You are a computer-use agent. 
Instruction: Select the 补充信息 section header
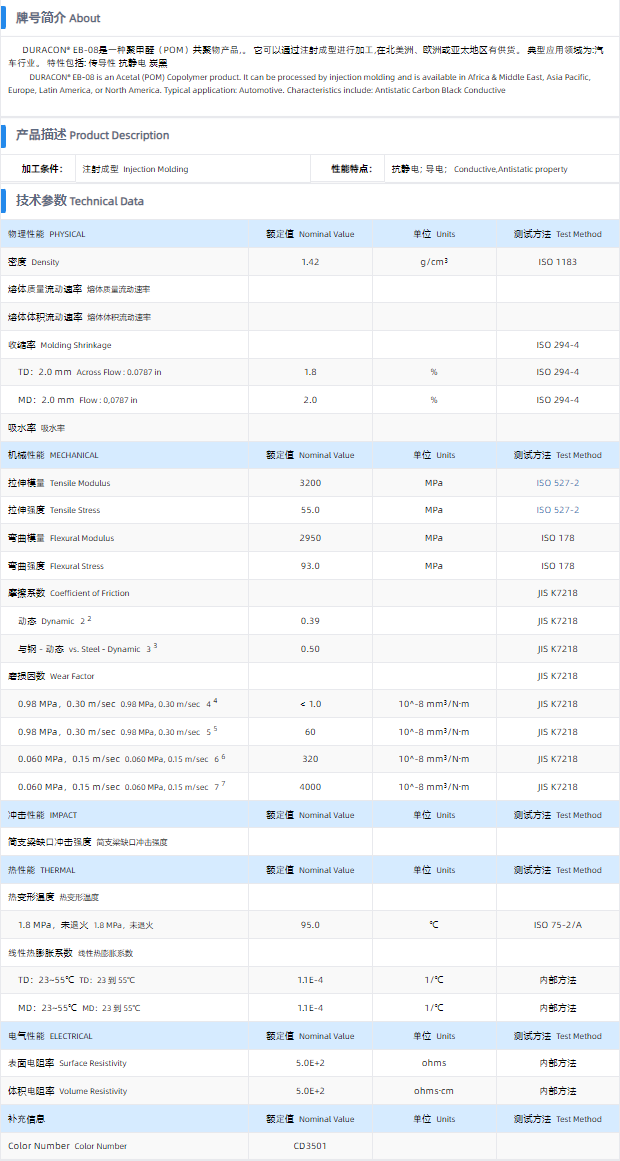pyautogui.click(x=27, y=1119)
